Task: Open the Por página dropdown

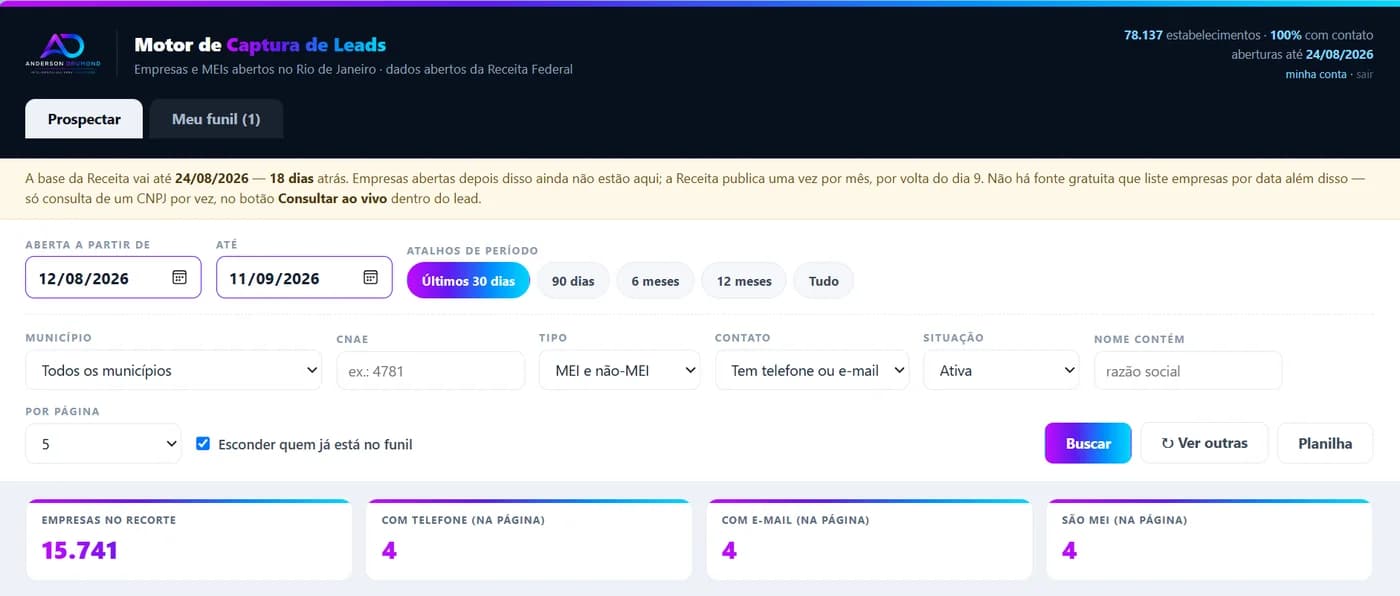Action: 103,443
